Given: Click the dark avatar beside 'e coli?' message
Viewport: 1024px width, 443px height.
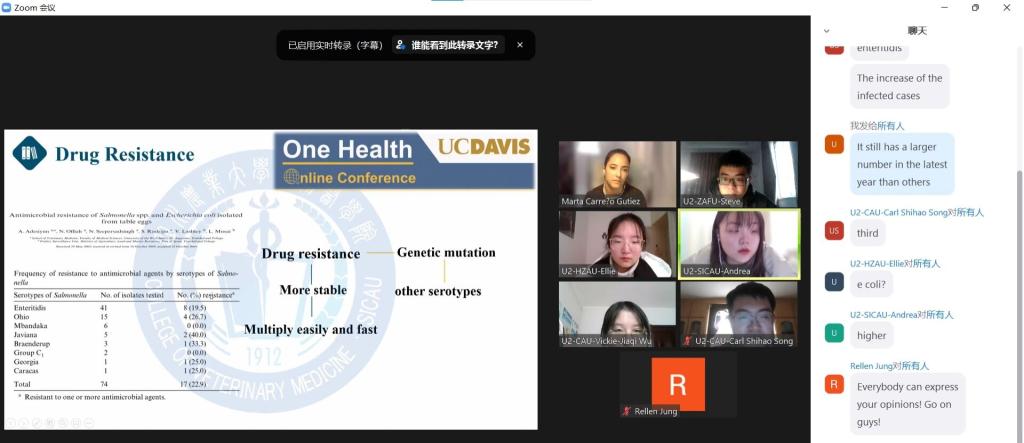Looking at the screenshot, I should (834, 282).
